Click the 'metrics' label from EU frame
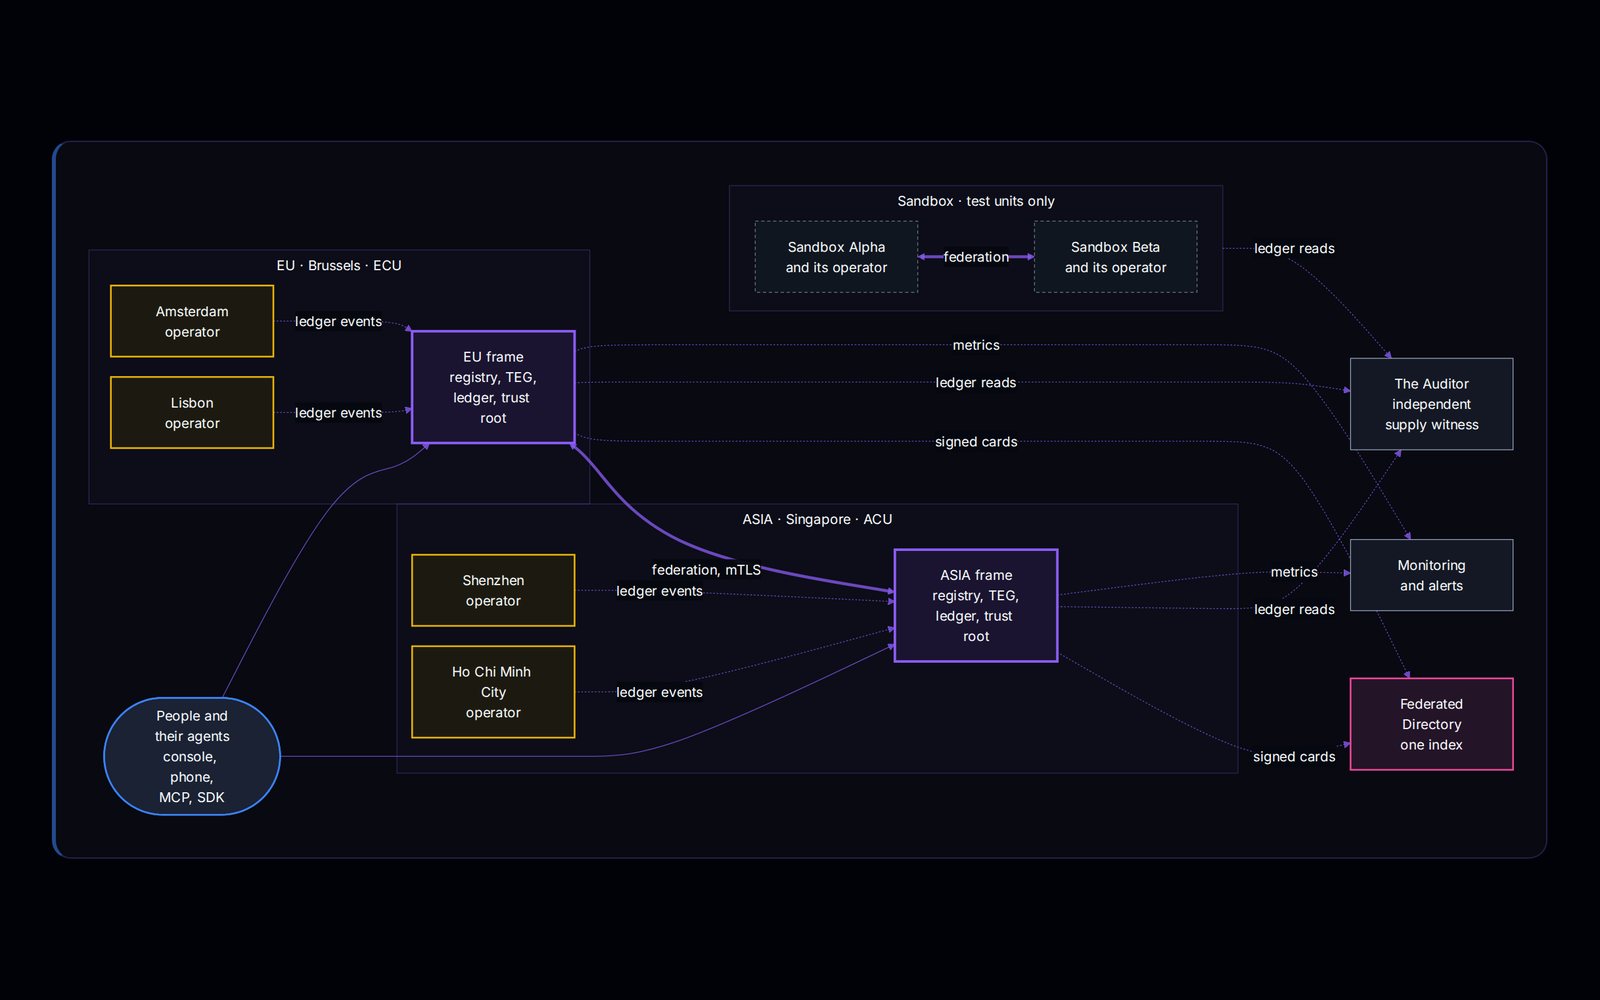The image size is (1600, 1000). (976, 345)
